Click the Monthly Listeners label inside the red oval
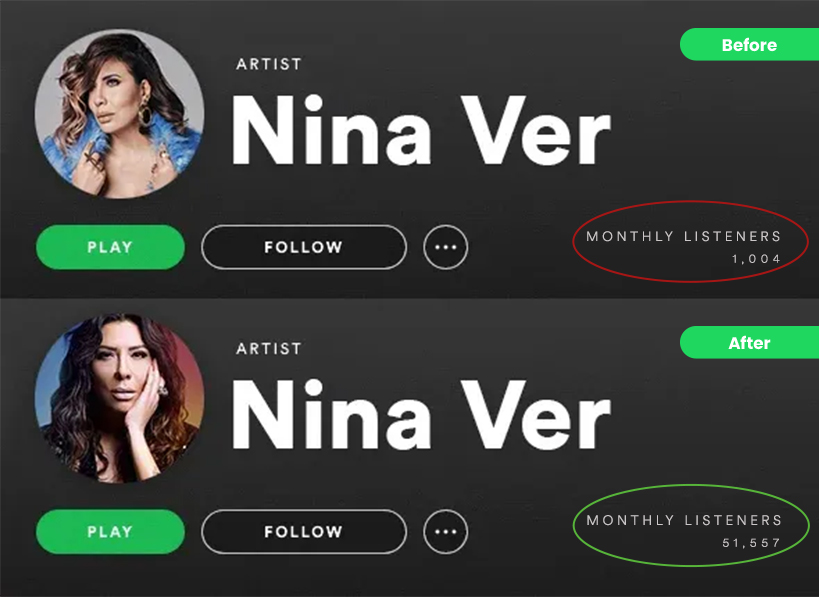819x597 pixels. pos(684,237)
